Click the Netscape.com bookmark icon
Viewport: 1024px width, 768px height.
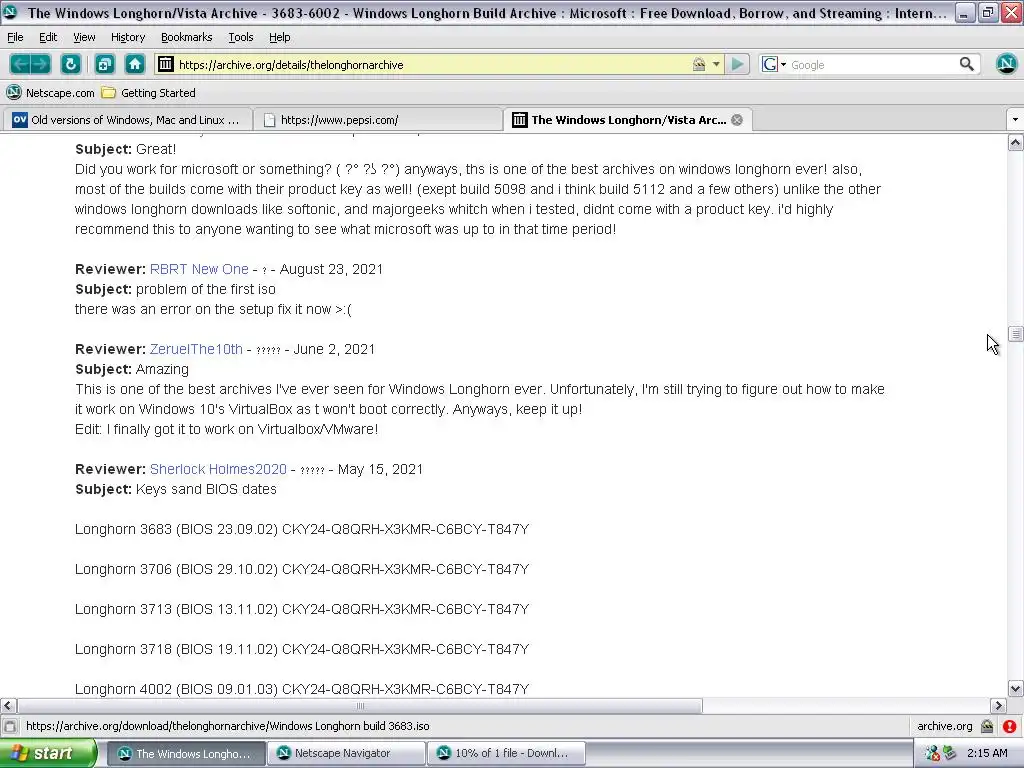14,92
